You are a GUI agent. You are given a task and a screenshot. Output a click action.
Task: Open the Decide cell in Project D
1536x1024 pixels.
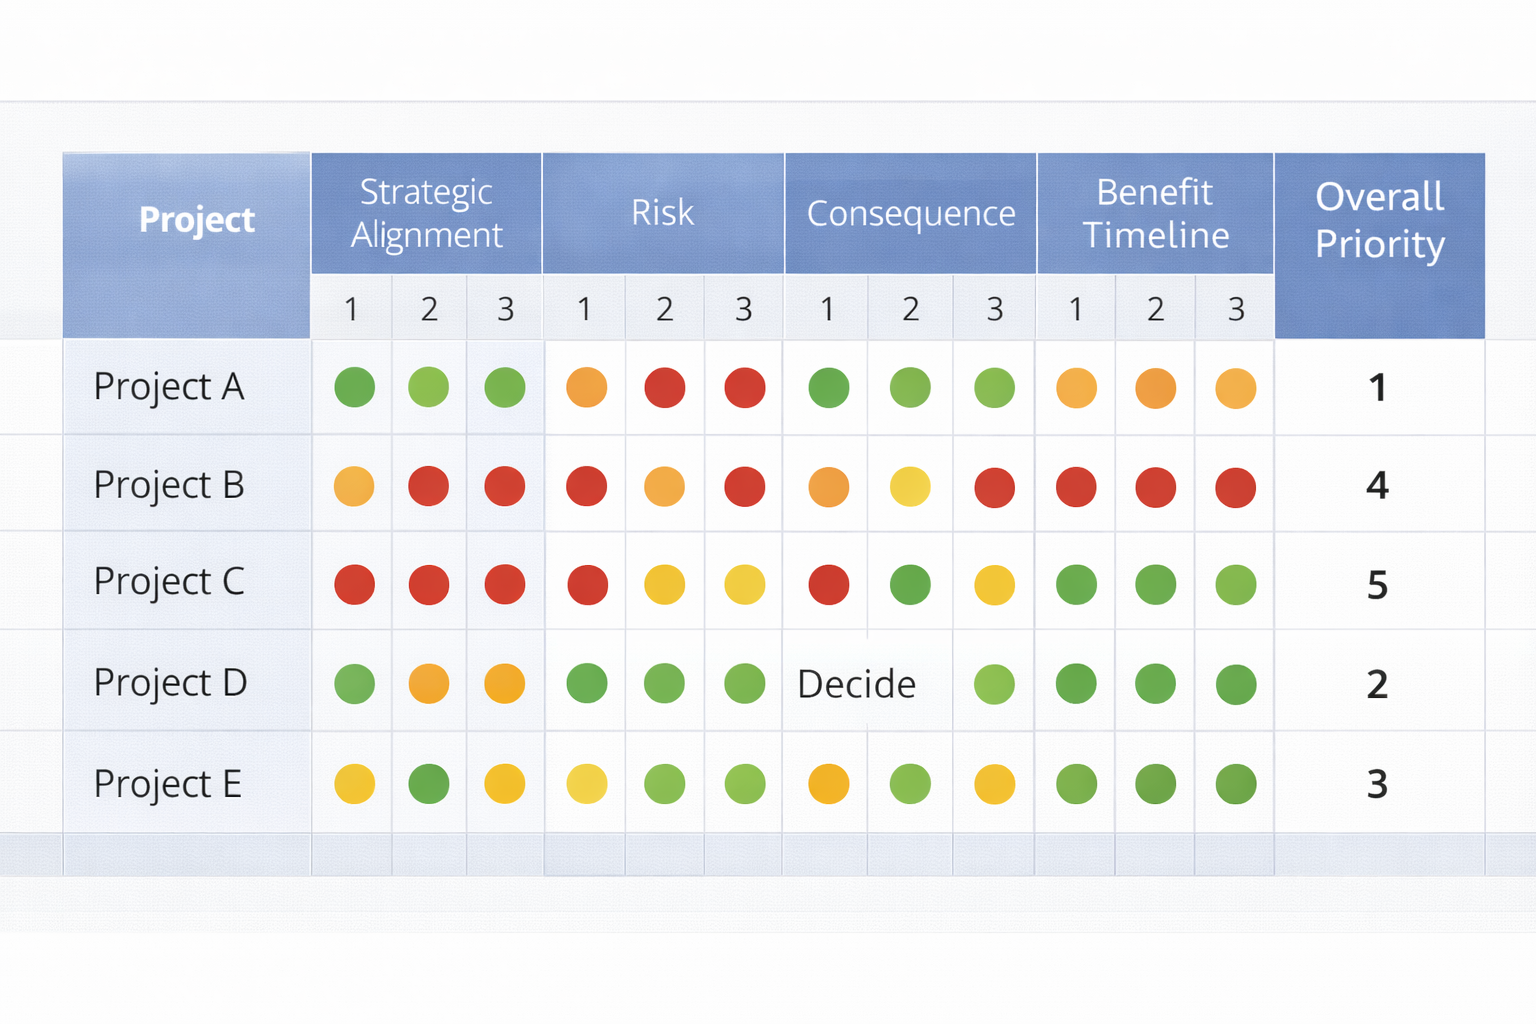(x=857, y=685)
